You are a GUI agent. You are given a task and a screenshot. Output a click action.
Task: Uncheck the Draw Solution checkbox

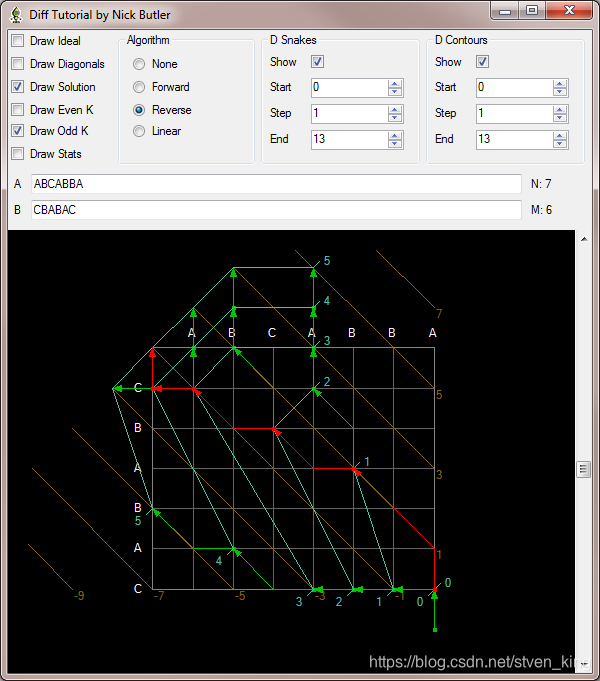(18, 87)
